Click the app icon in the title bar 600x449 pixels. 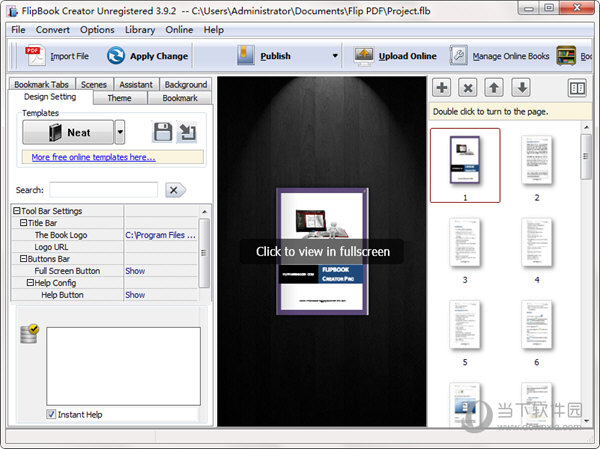coord(13,11)
